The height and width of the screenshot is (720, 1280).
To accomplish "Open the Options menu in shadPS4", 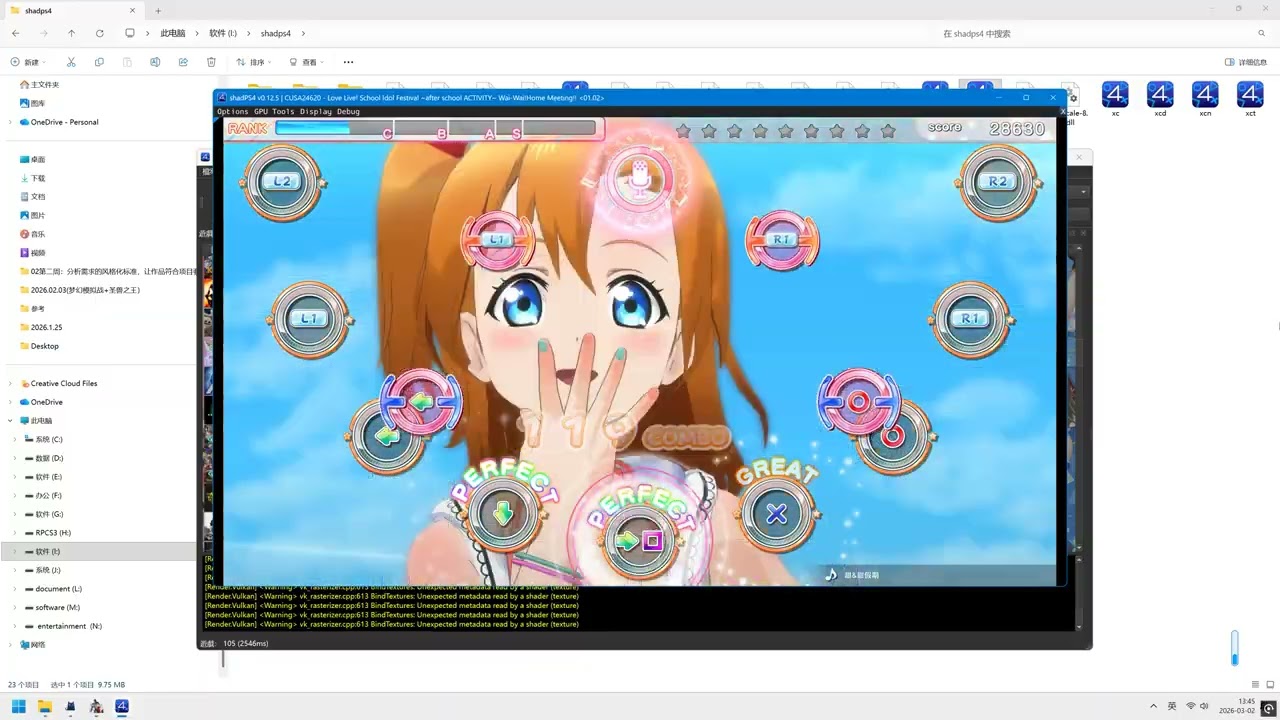I will (232, 111).
